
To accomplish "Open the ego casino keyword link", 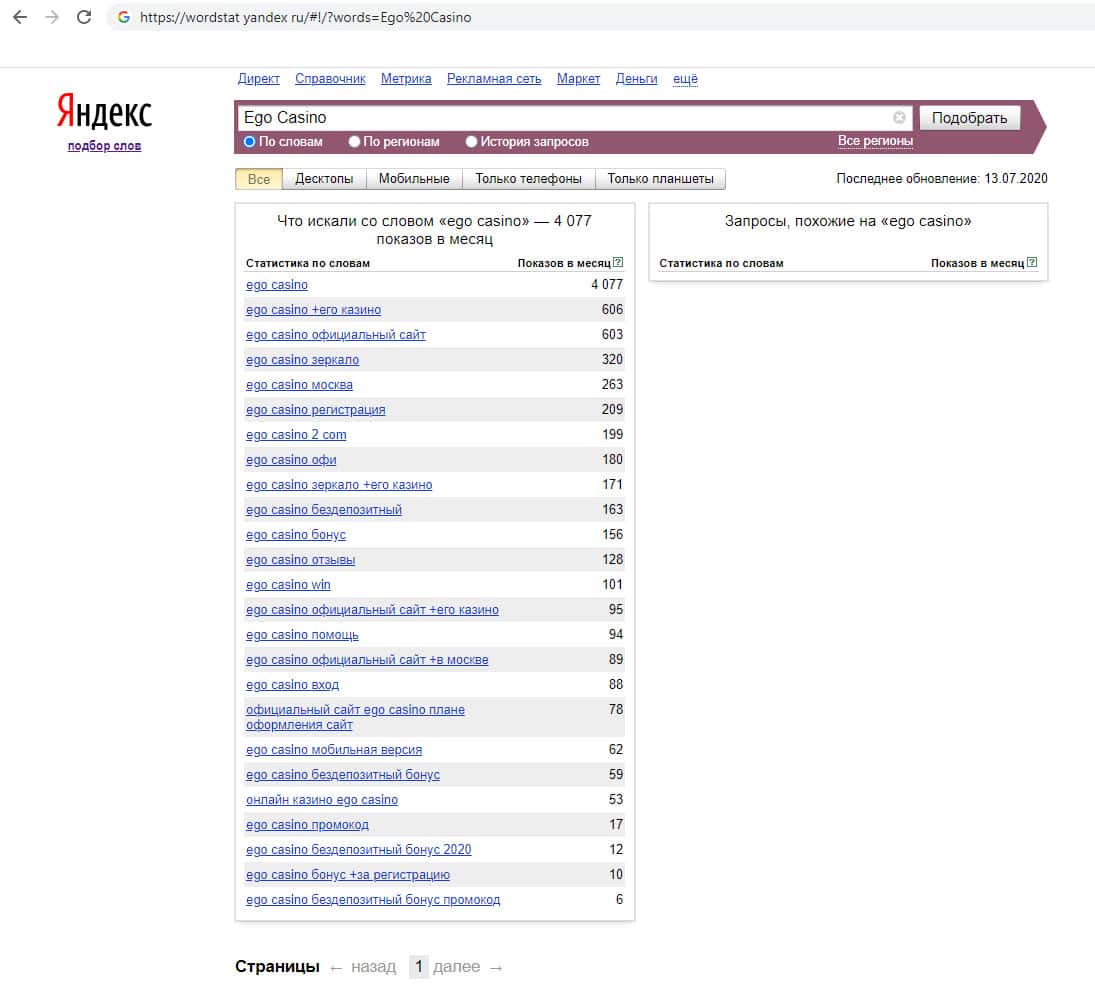I will pyautogui.click(x=277, y=285).
